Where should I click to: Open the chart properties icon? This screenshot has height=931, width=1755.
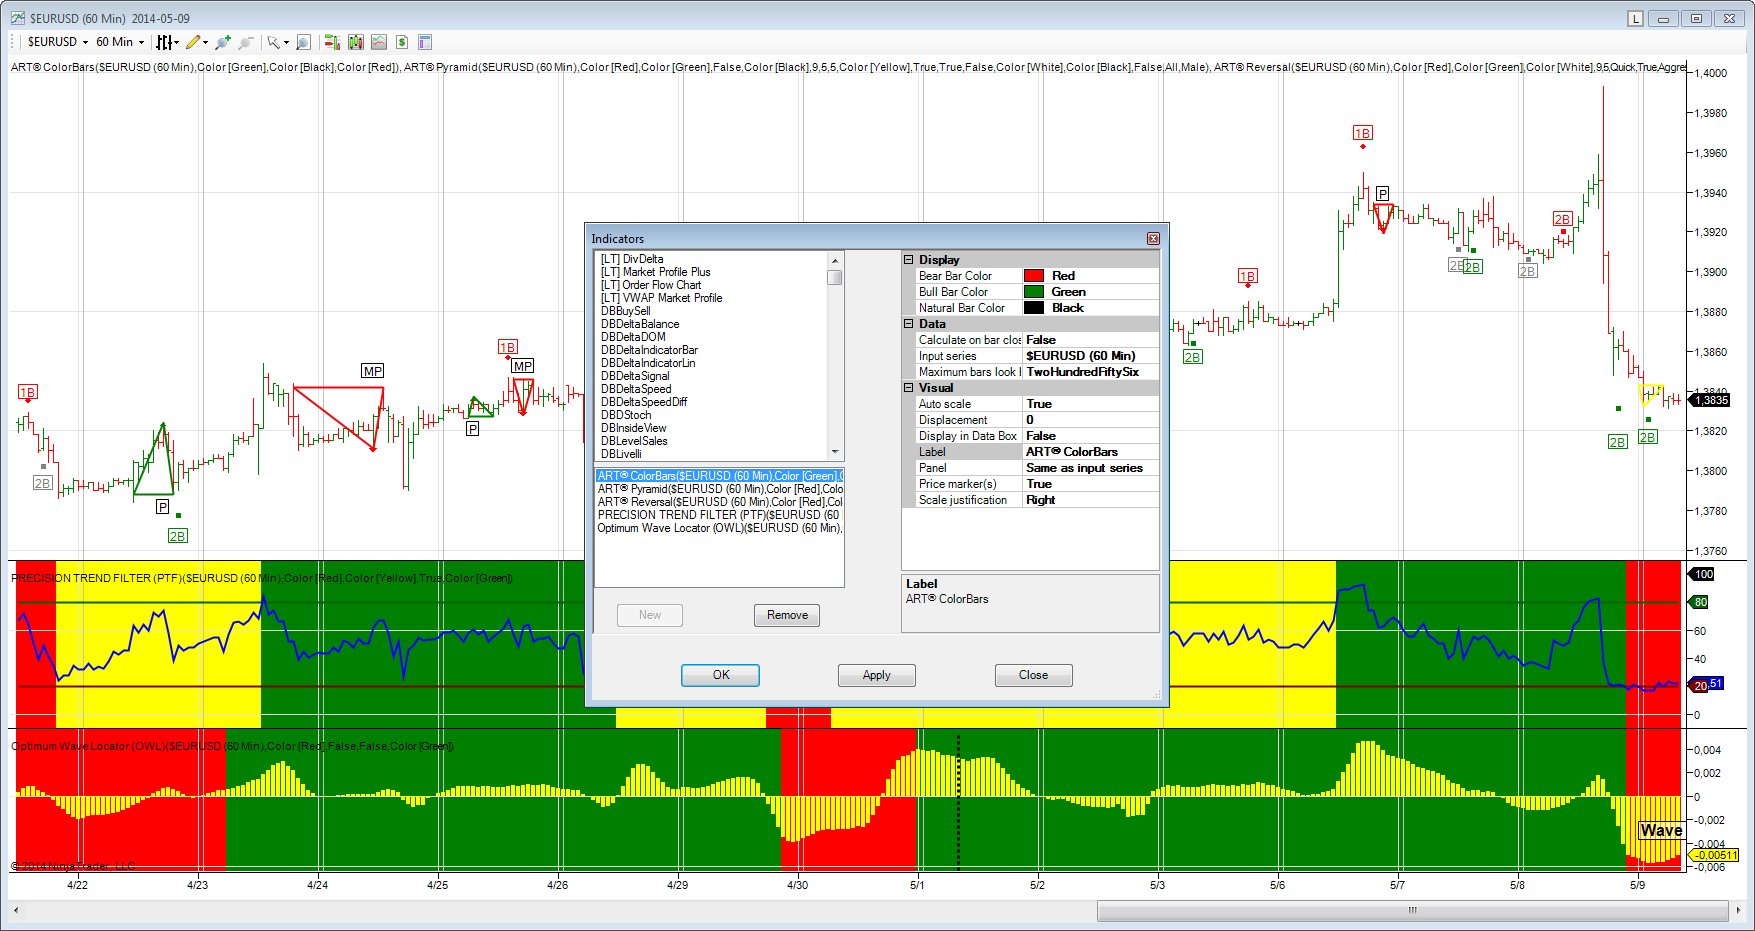[425, 42]
